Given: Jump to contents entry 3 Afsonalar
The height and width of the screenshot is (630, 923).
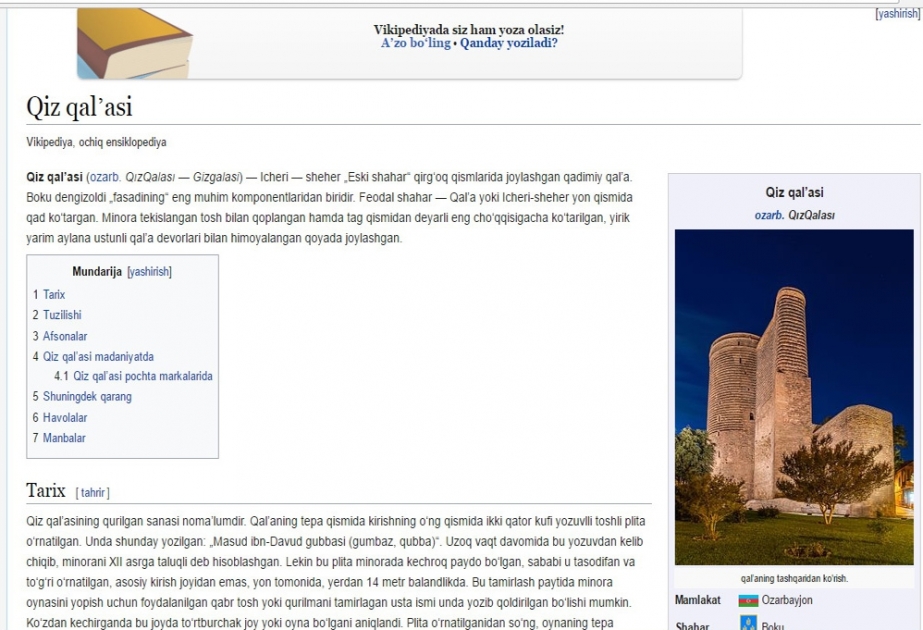Looking at the screenshot, I should [65, 336].
